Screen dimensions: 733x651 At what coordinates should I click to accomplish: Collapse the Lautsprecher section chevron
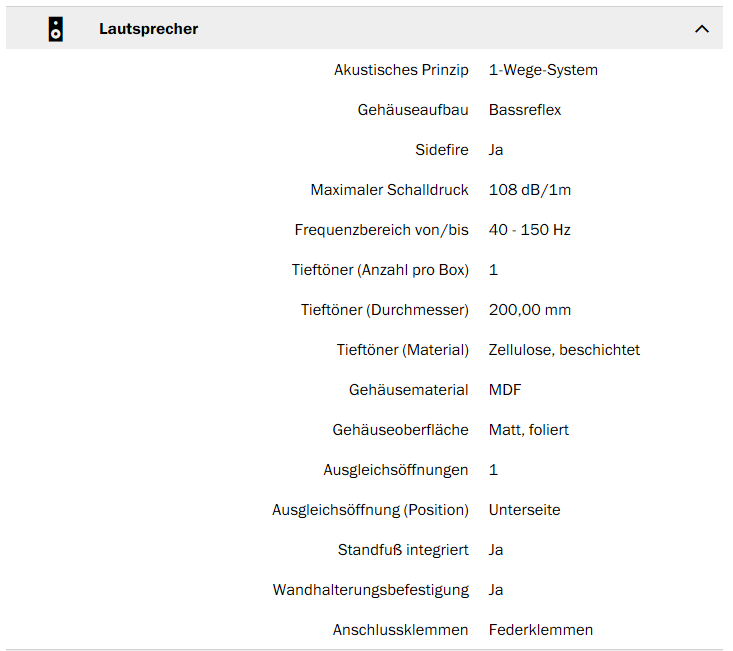click(x=702, y=29)
